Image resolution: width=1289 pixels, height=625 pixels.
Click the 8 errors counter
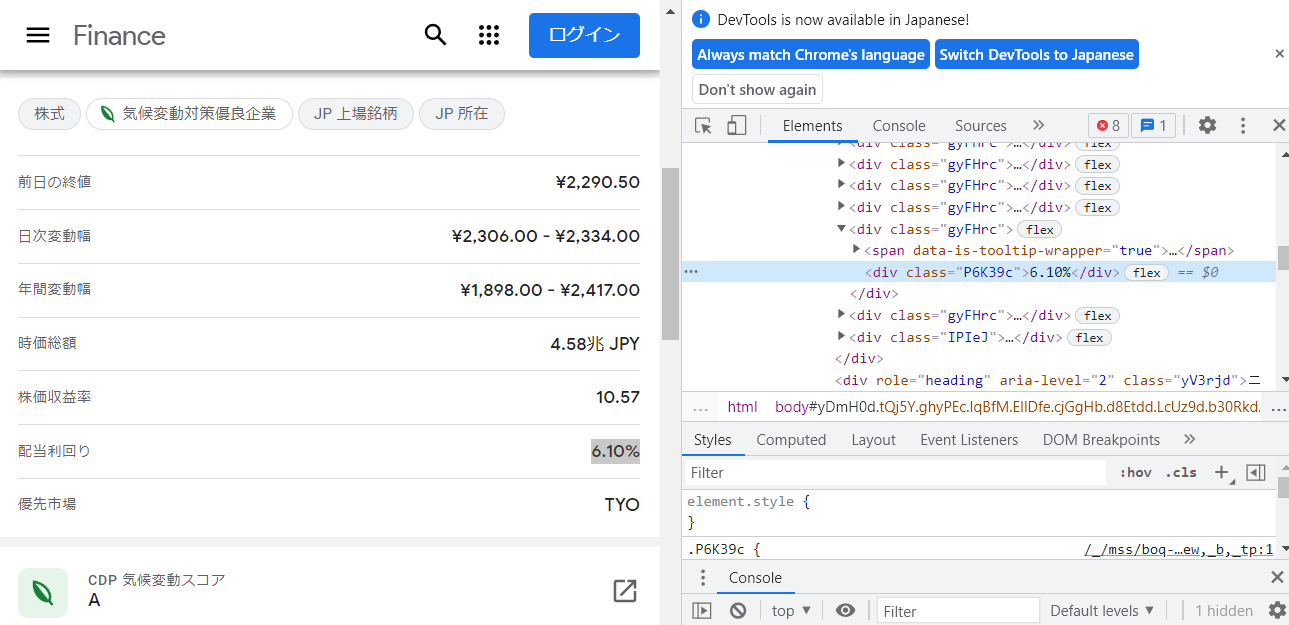(1108, 125)
